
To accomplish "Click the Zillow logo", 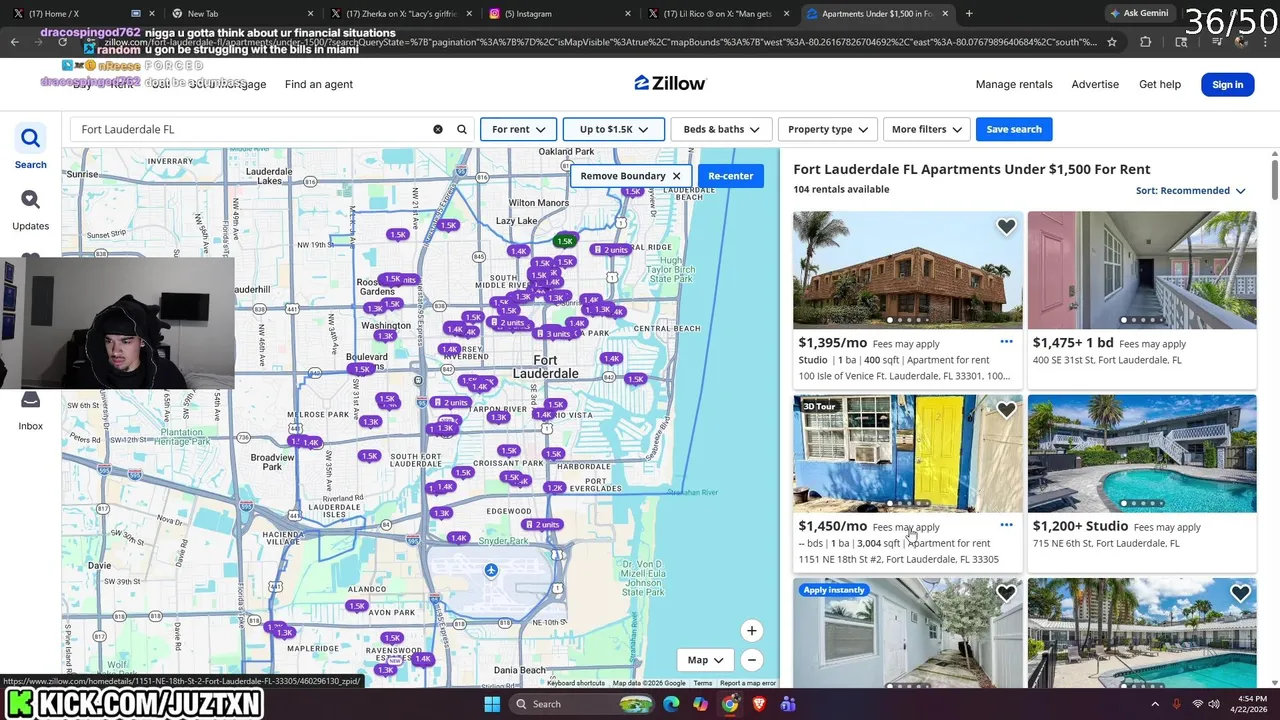I will (670, 83).
